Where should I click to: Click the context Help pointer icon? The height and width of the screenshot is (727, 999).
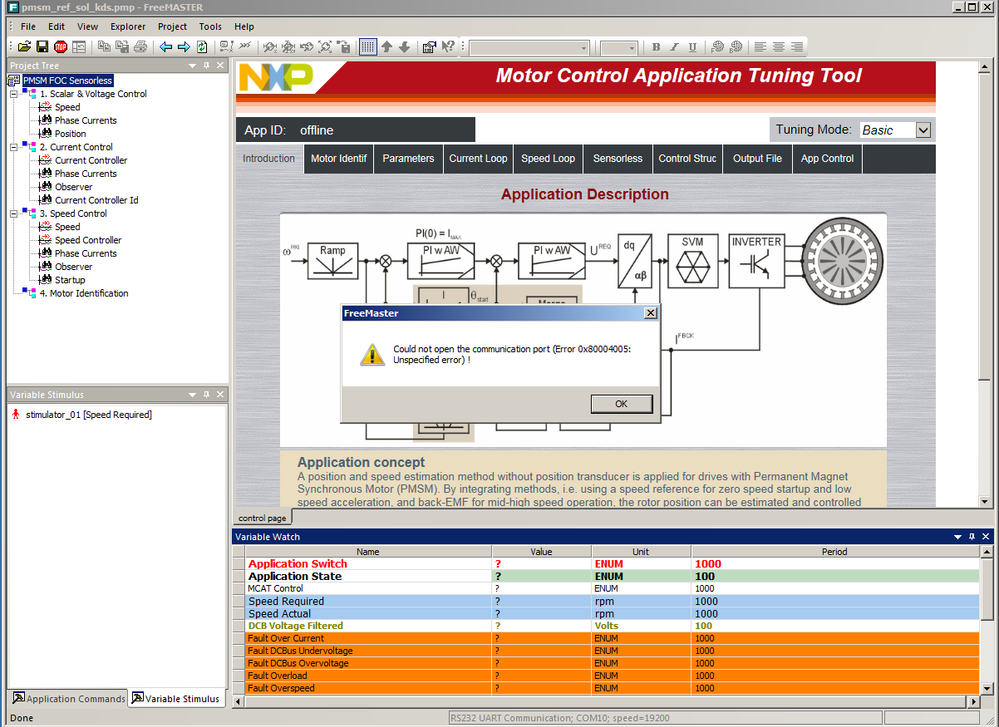pyautogui.click(x=448, y=47)
